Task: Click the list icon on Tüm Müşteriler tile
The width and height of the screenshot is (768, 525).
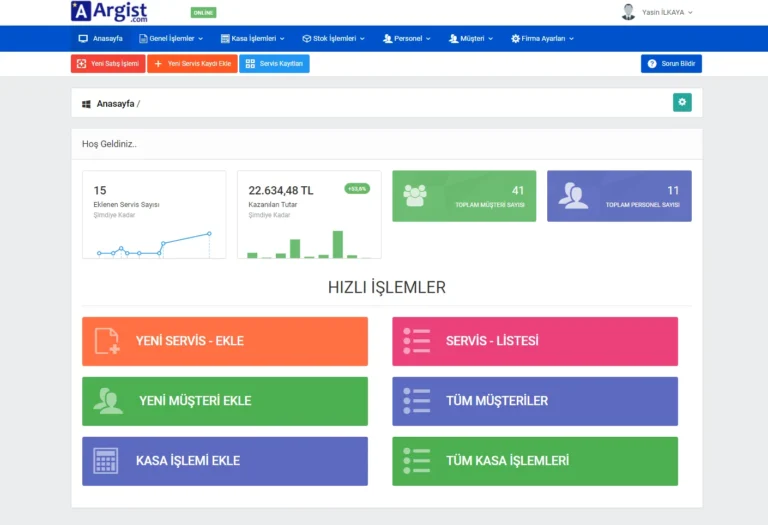Action: coord(417,401)
